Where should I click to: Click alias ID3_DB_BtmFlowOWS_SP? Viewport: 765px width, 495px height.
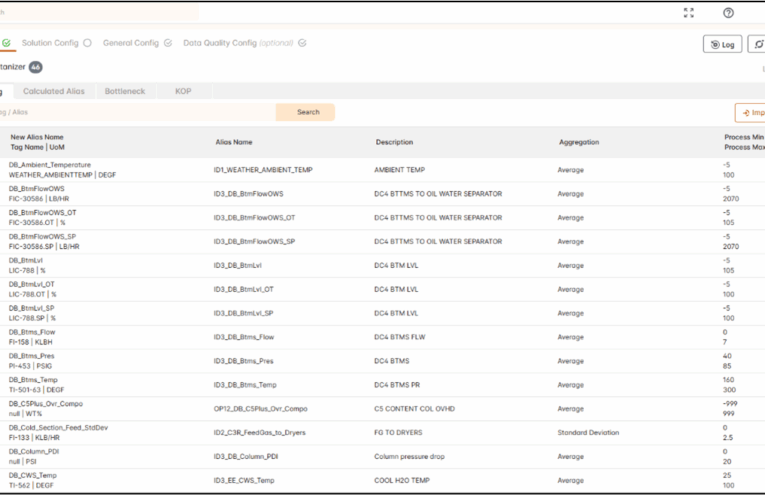pyautogui.click(x=254, y=241)
